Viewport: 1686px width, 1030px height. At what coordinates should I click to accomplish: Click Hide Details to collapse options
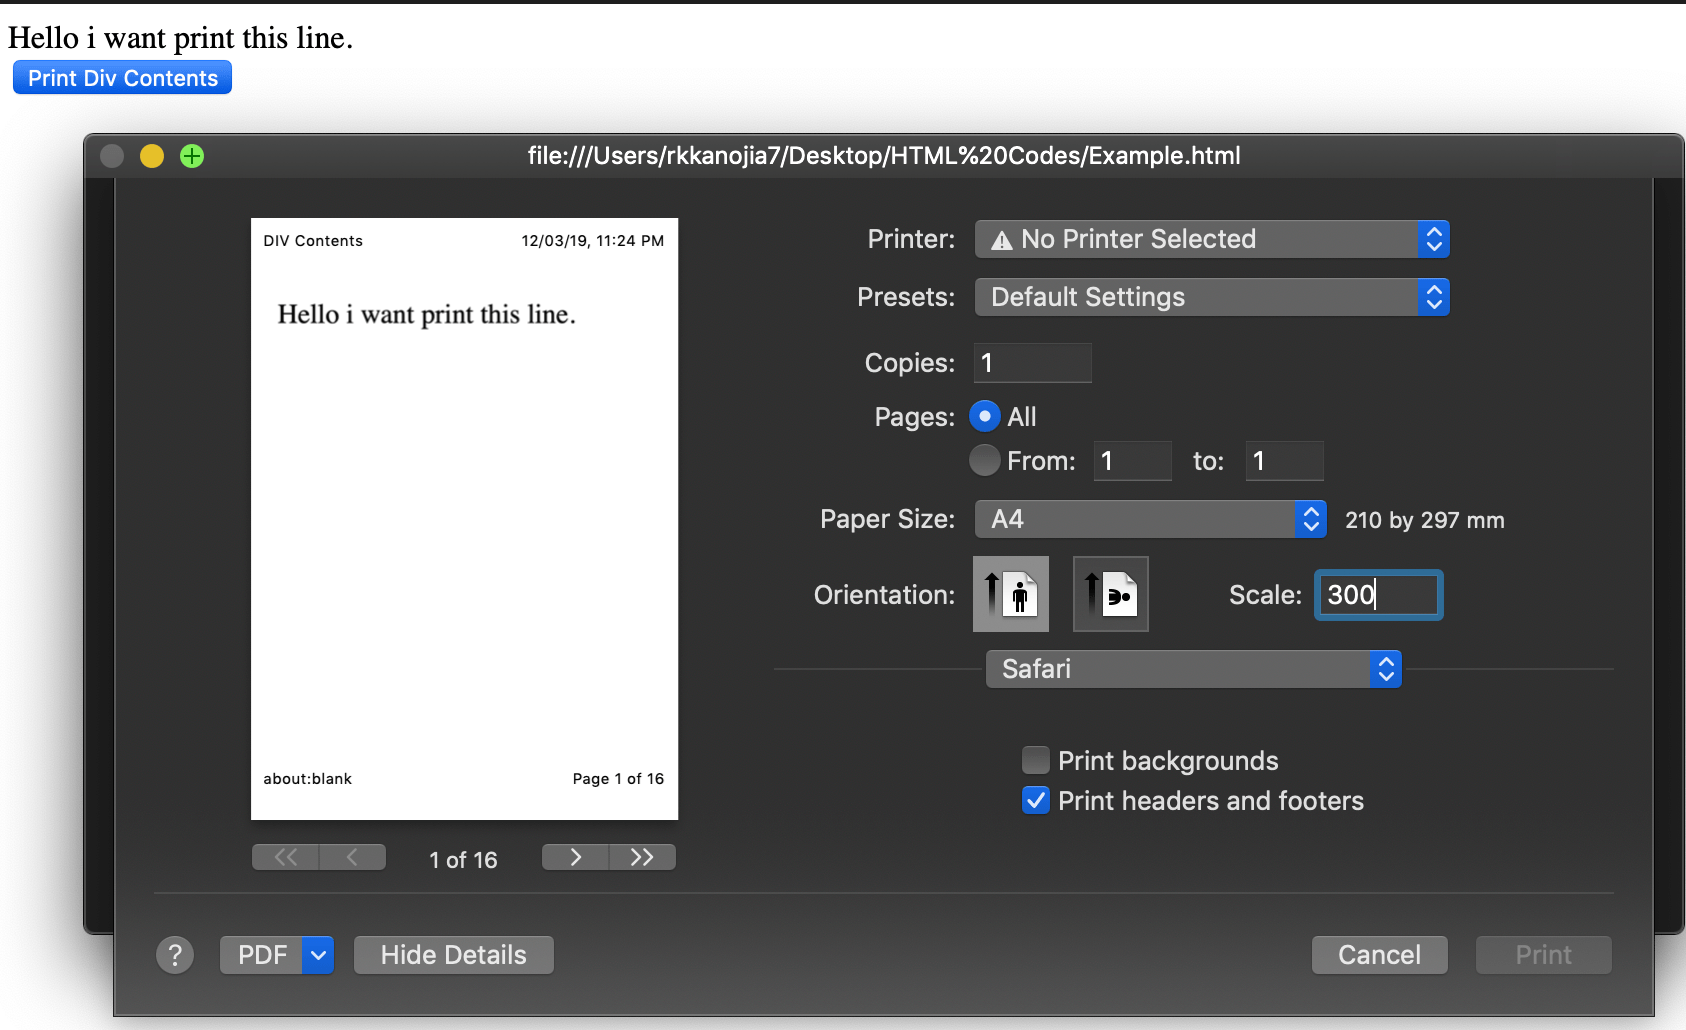coord(453,955)
